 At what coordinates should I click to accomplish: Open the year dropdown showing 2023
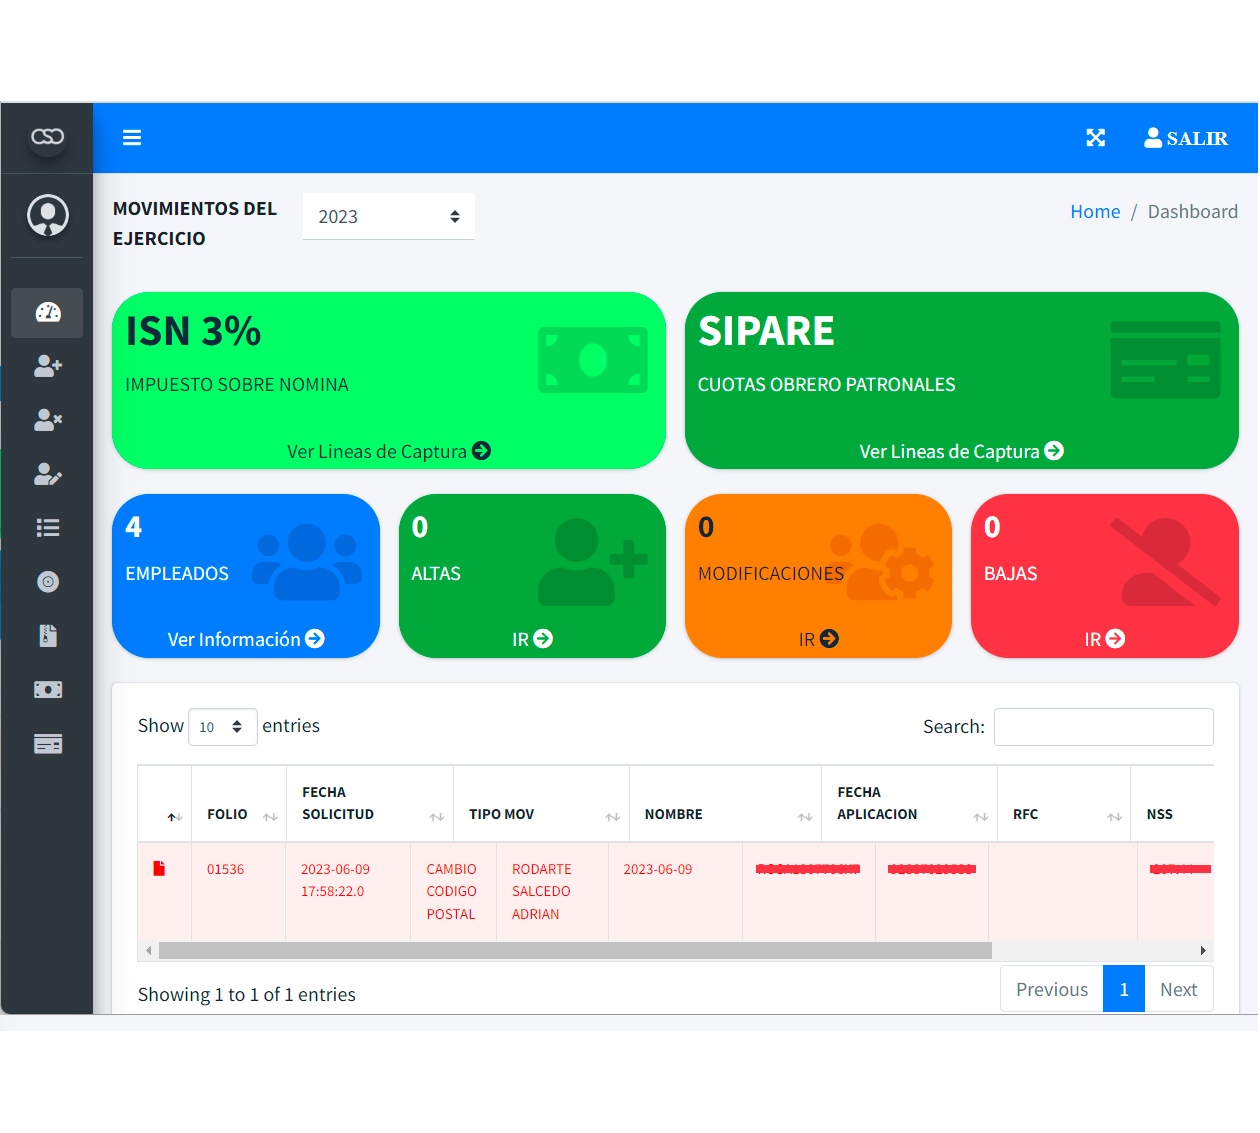point(389,216)
